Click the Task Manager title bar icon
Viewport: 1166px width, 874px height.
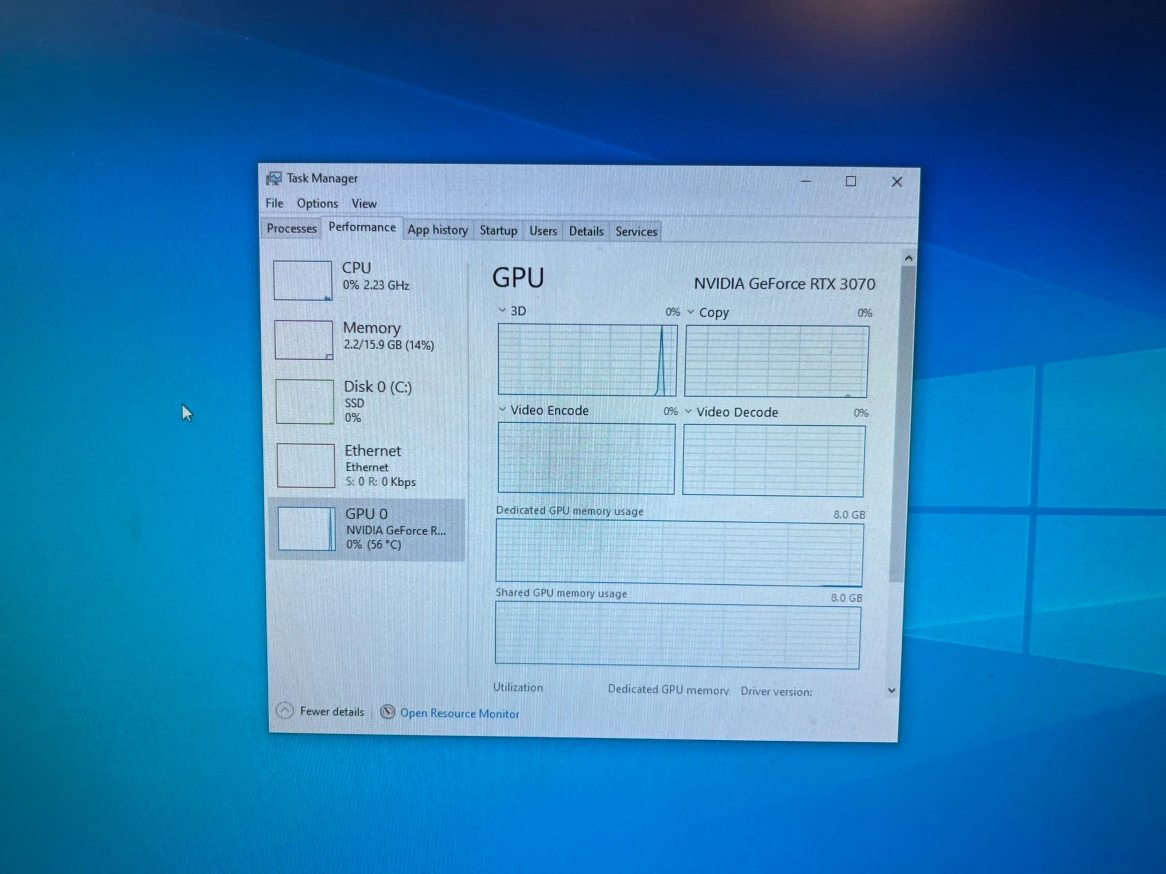point(274,178)
